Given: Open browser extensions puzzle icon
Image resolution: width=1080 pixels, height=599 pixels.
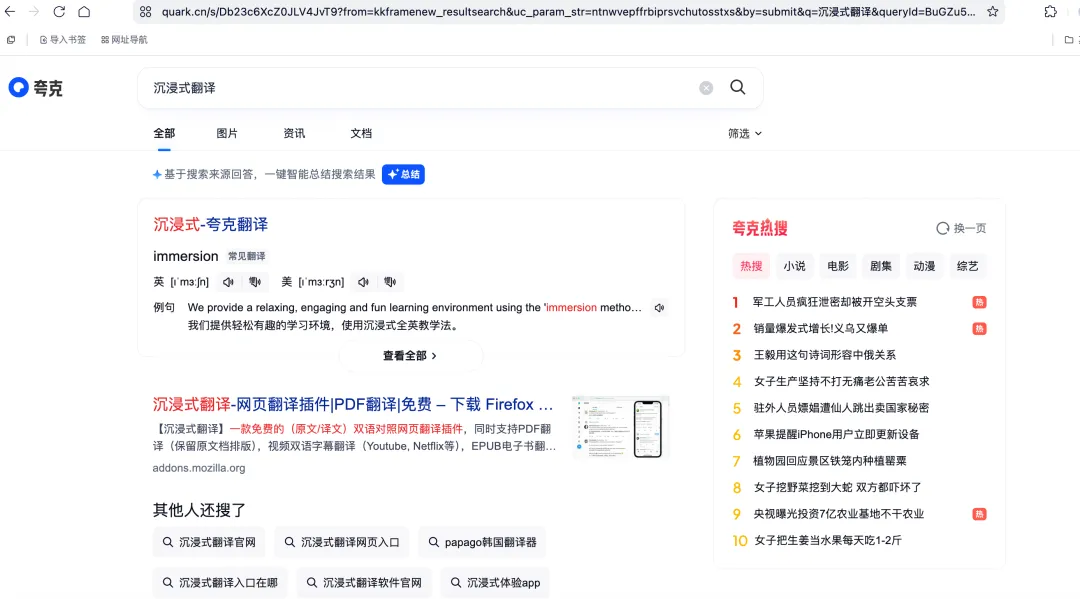Looking at the screenshot, I should [1050, 12].
